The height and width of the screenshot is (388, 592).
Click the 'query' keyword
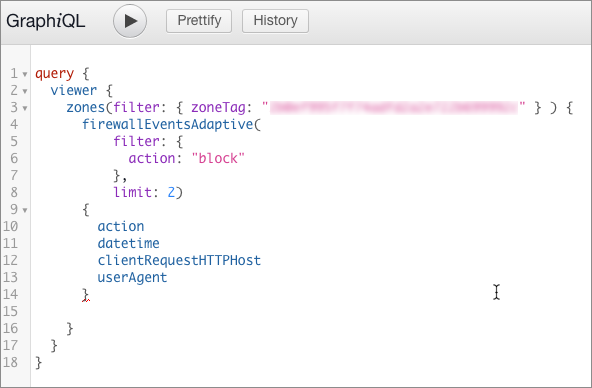(54, 73)
